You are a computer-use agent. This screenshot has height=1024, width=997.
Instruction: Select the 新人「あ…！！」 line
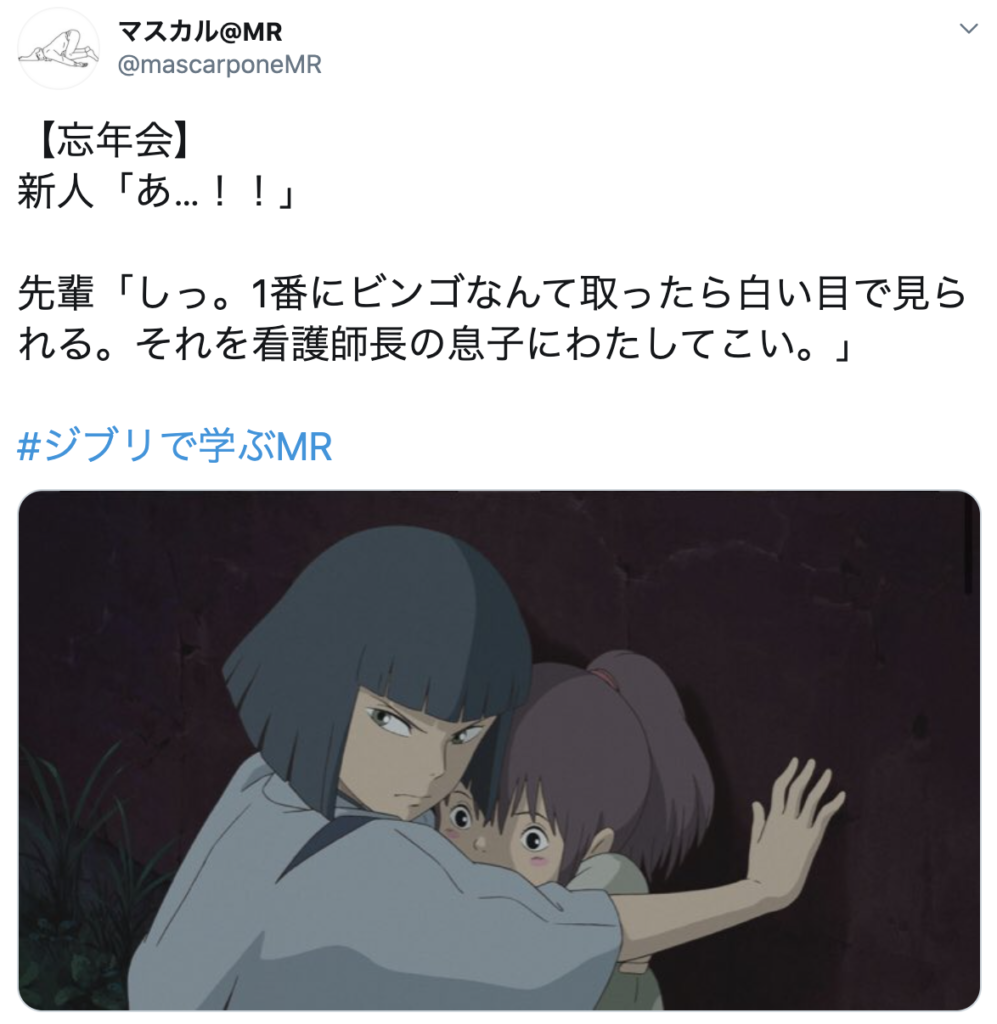158,192
